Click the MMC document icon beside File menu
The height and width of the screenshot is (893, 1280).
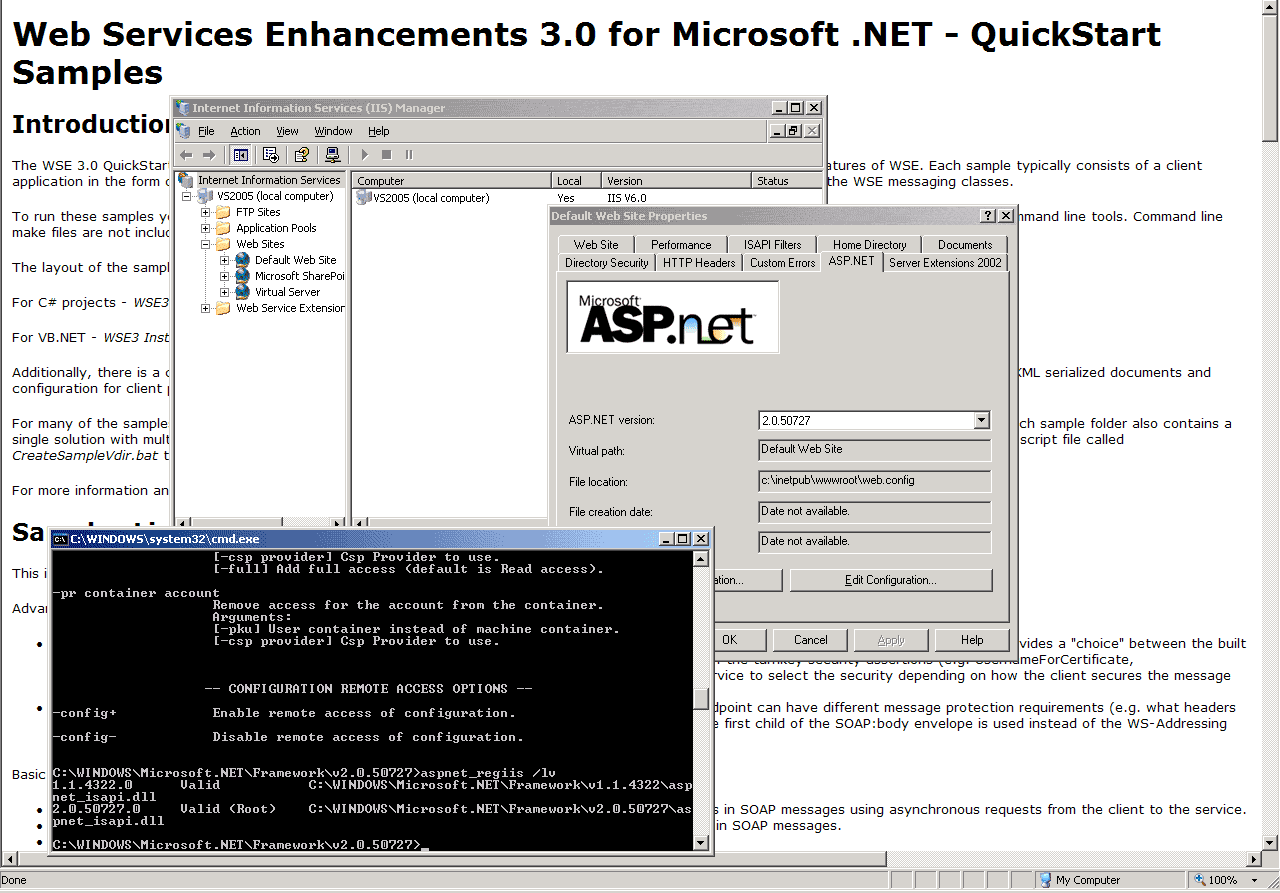[183, 131]
